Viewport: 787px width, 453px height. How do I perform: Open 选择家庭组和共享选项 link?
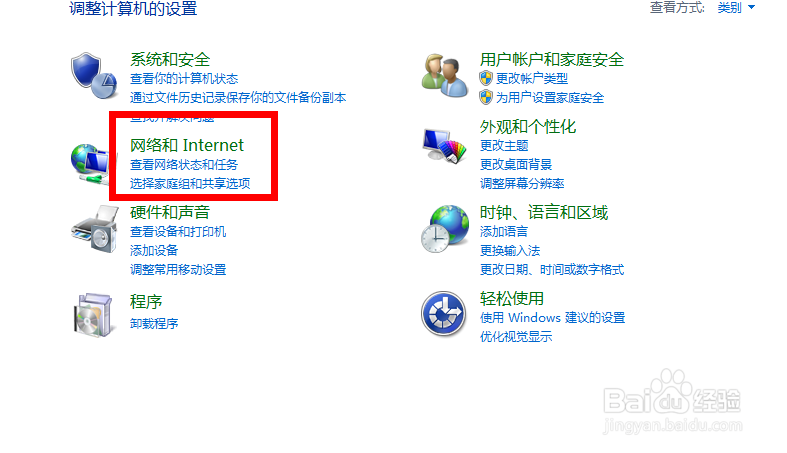190,184
